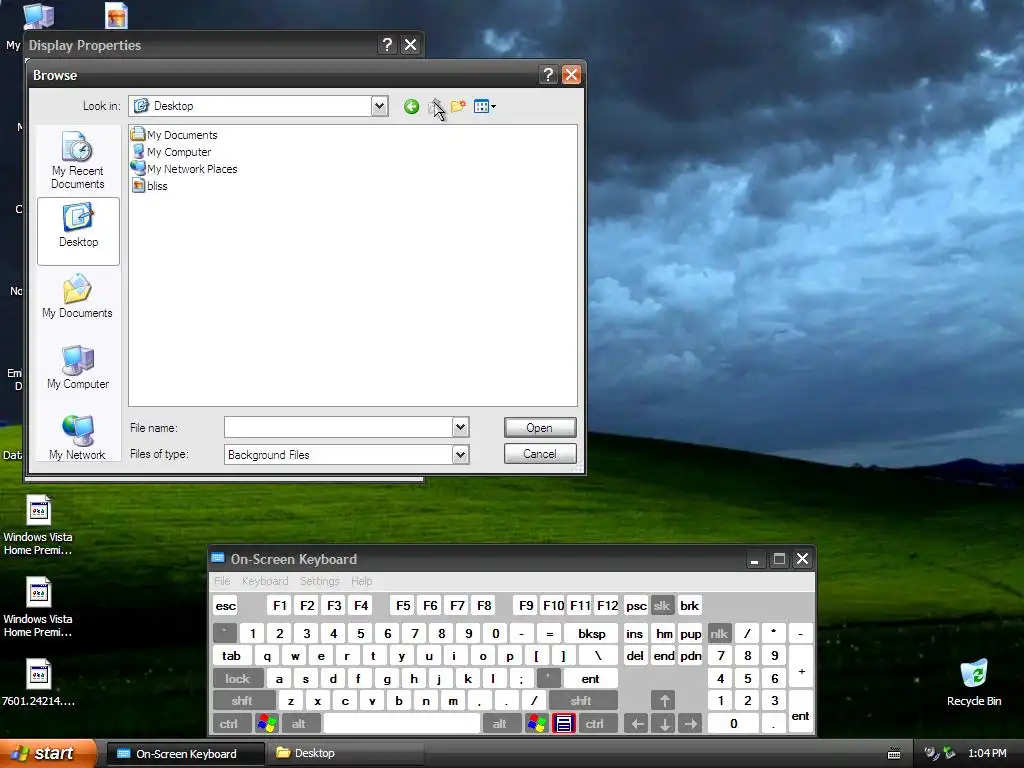The width and height of the screenshot is (1024, 768).
Task: Click the orange picture icon on desktop top
Action: click(116, 16)
